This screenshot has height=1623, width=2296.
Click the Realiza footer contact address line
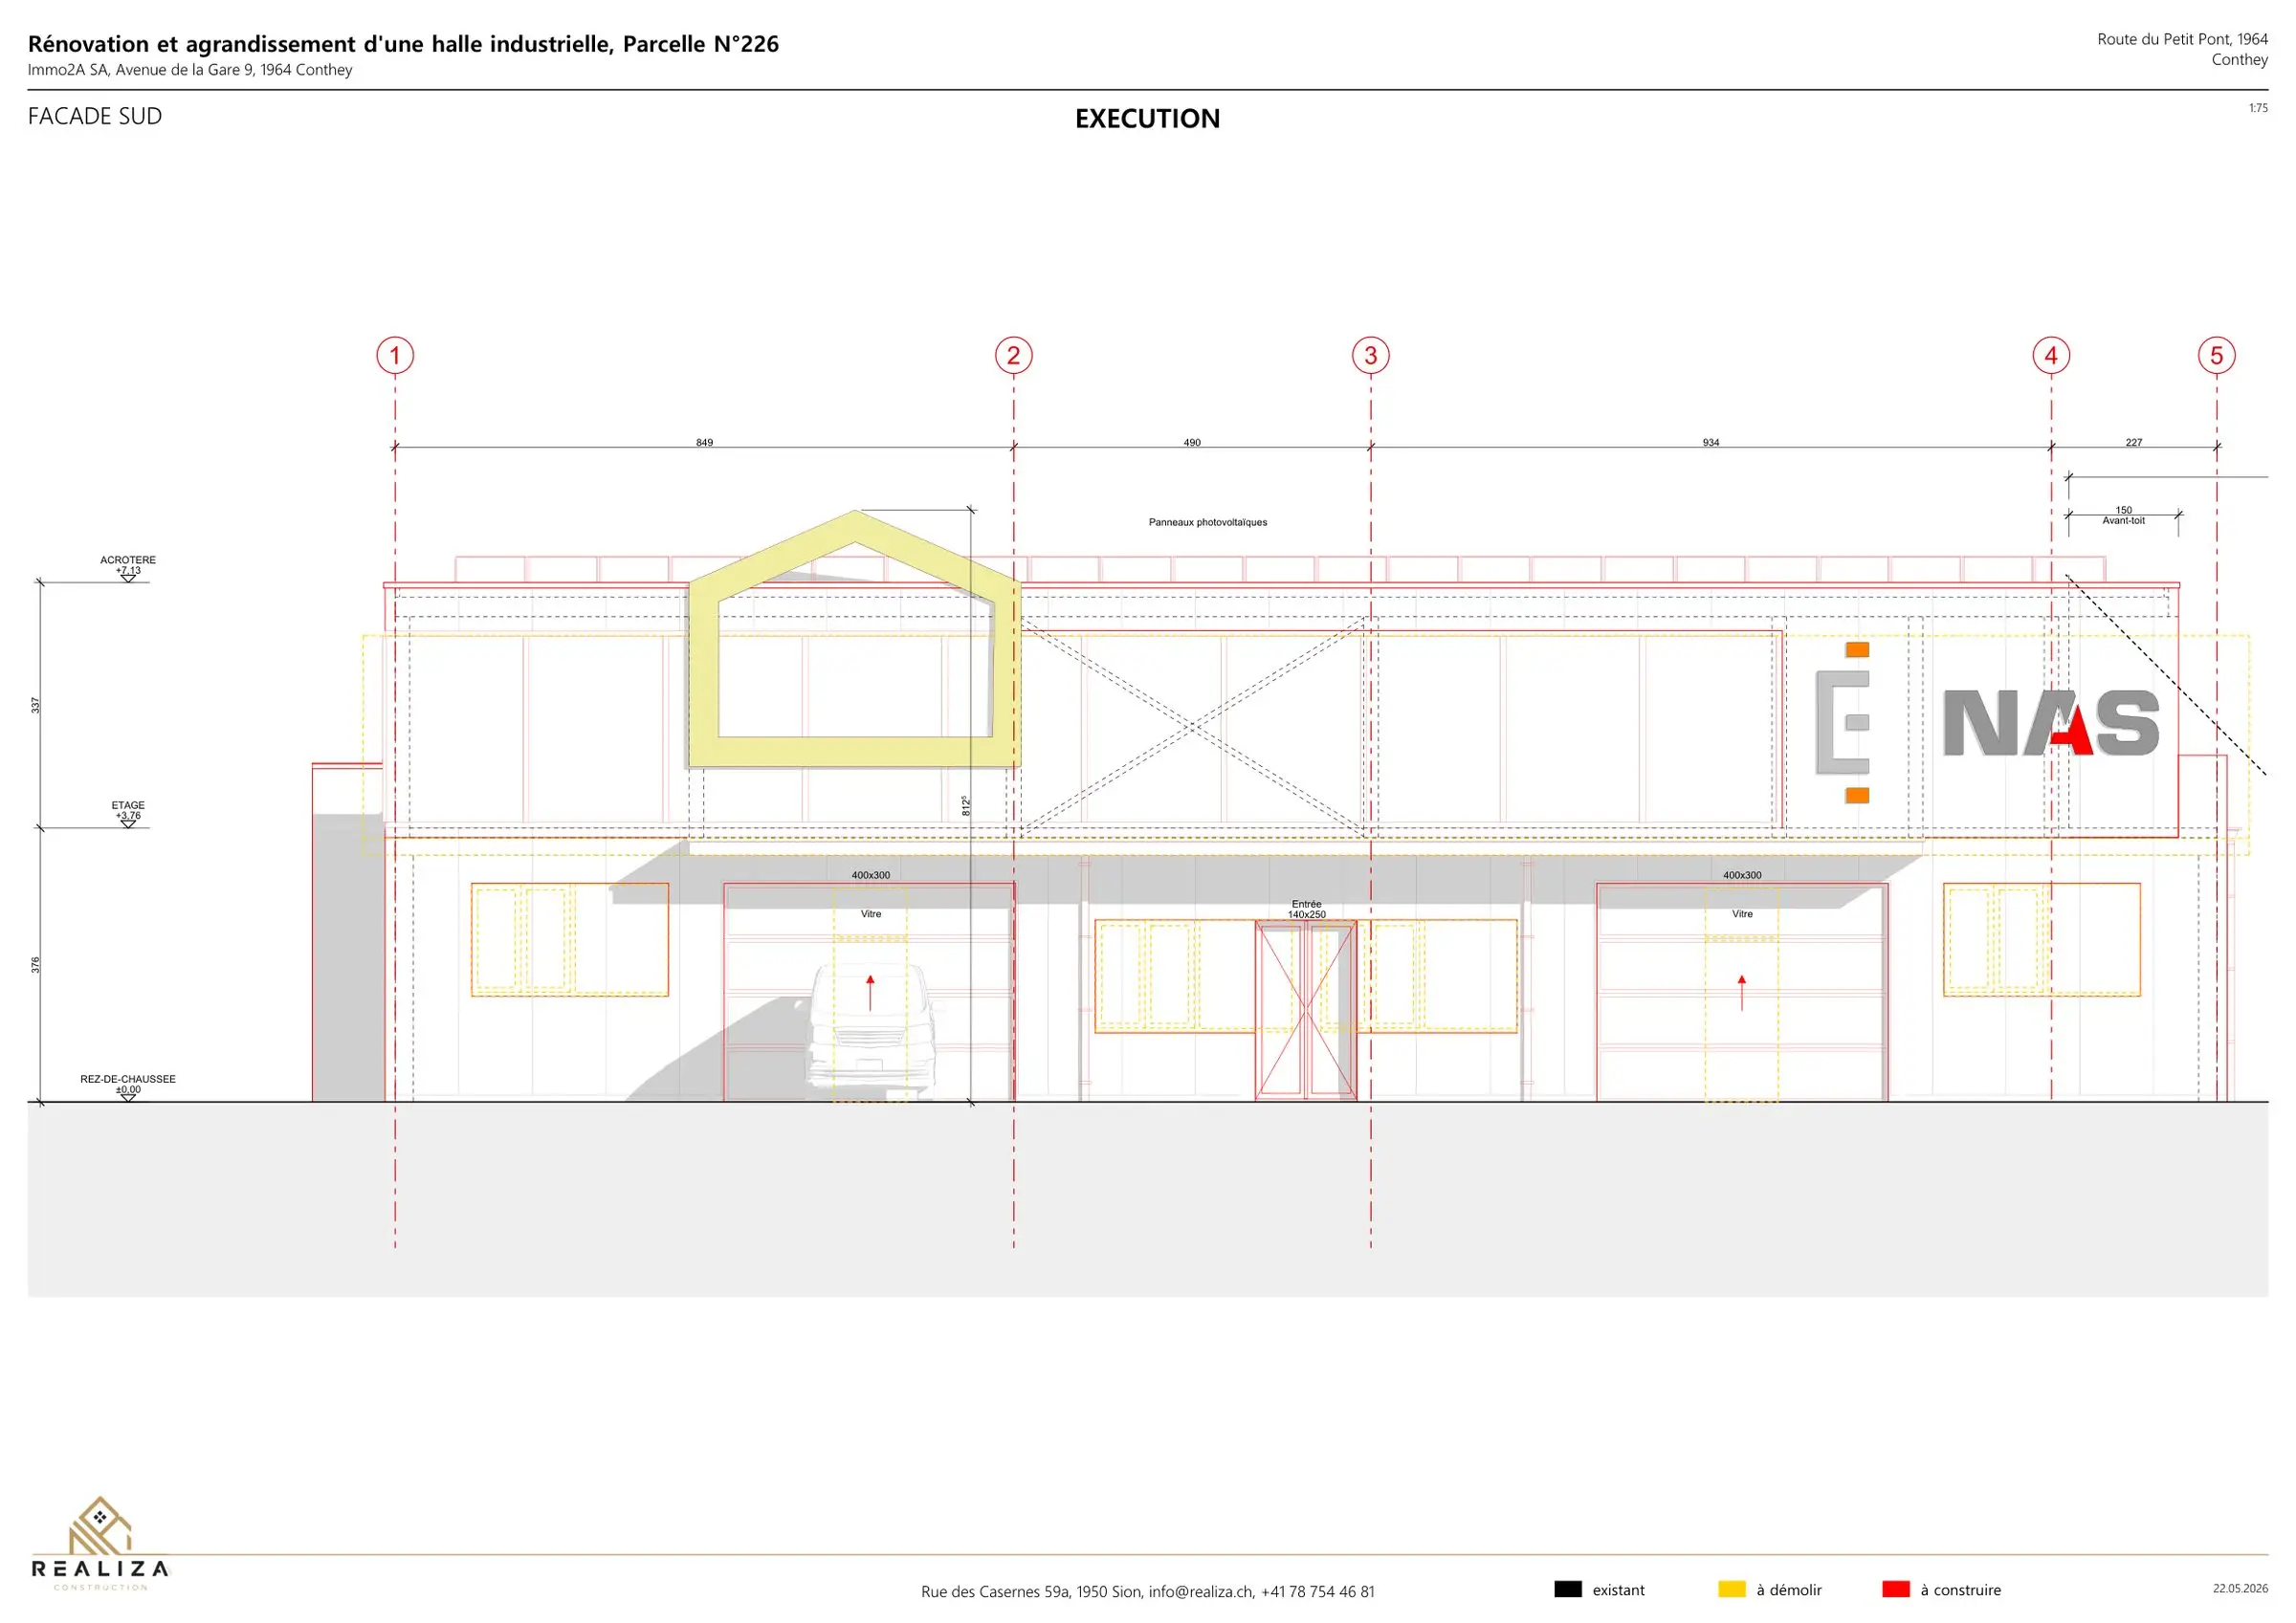(x=1147, y=1591)
